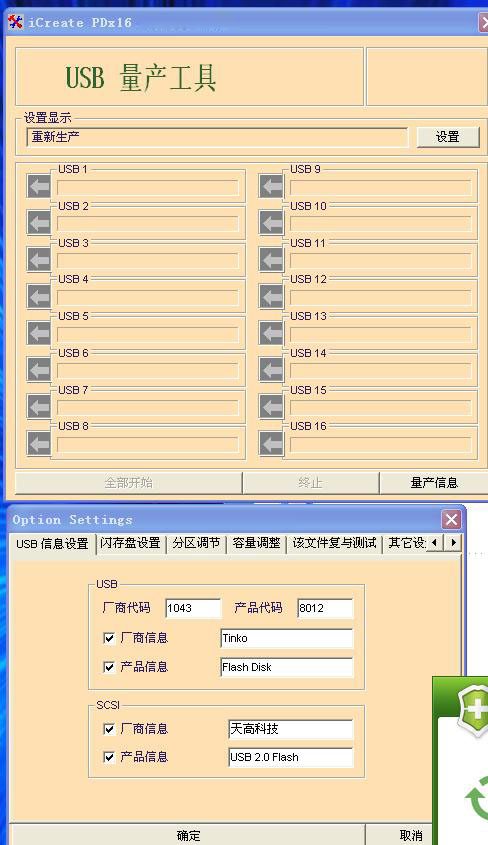The height and width of the screenshot is (845, 488).
Task: Click the USB 2.0 Flash SCSI field
Action: coord(291,757)
